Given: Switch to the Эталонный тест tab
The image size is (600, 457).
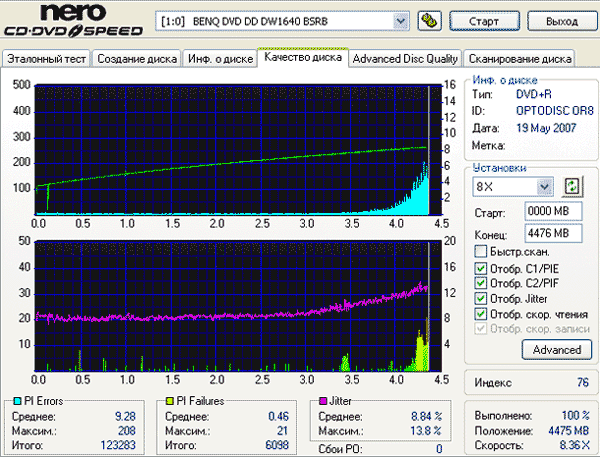Looking at the screenshot, I should 46,59.
